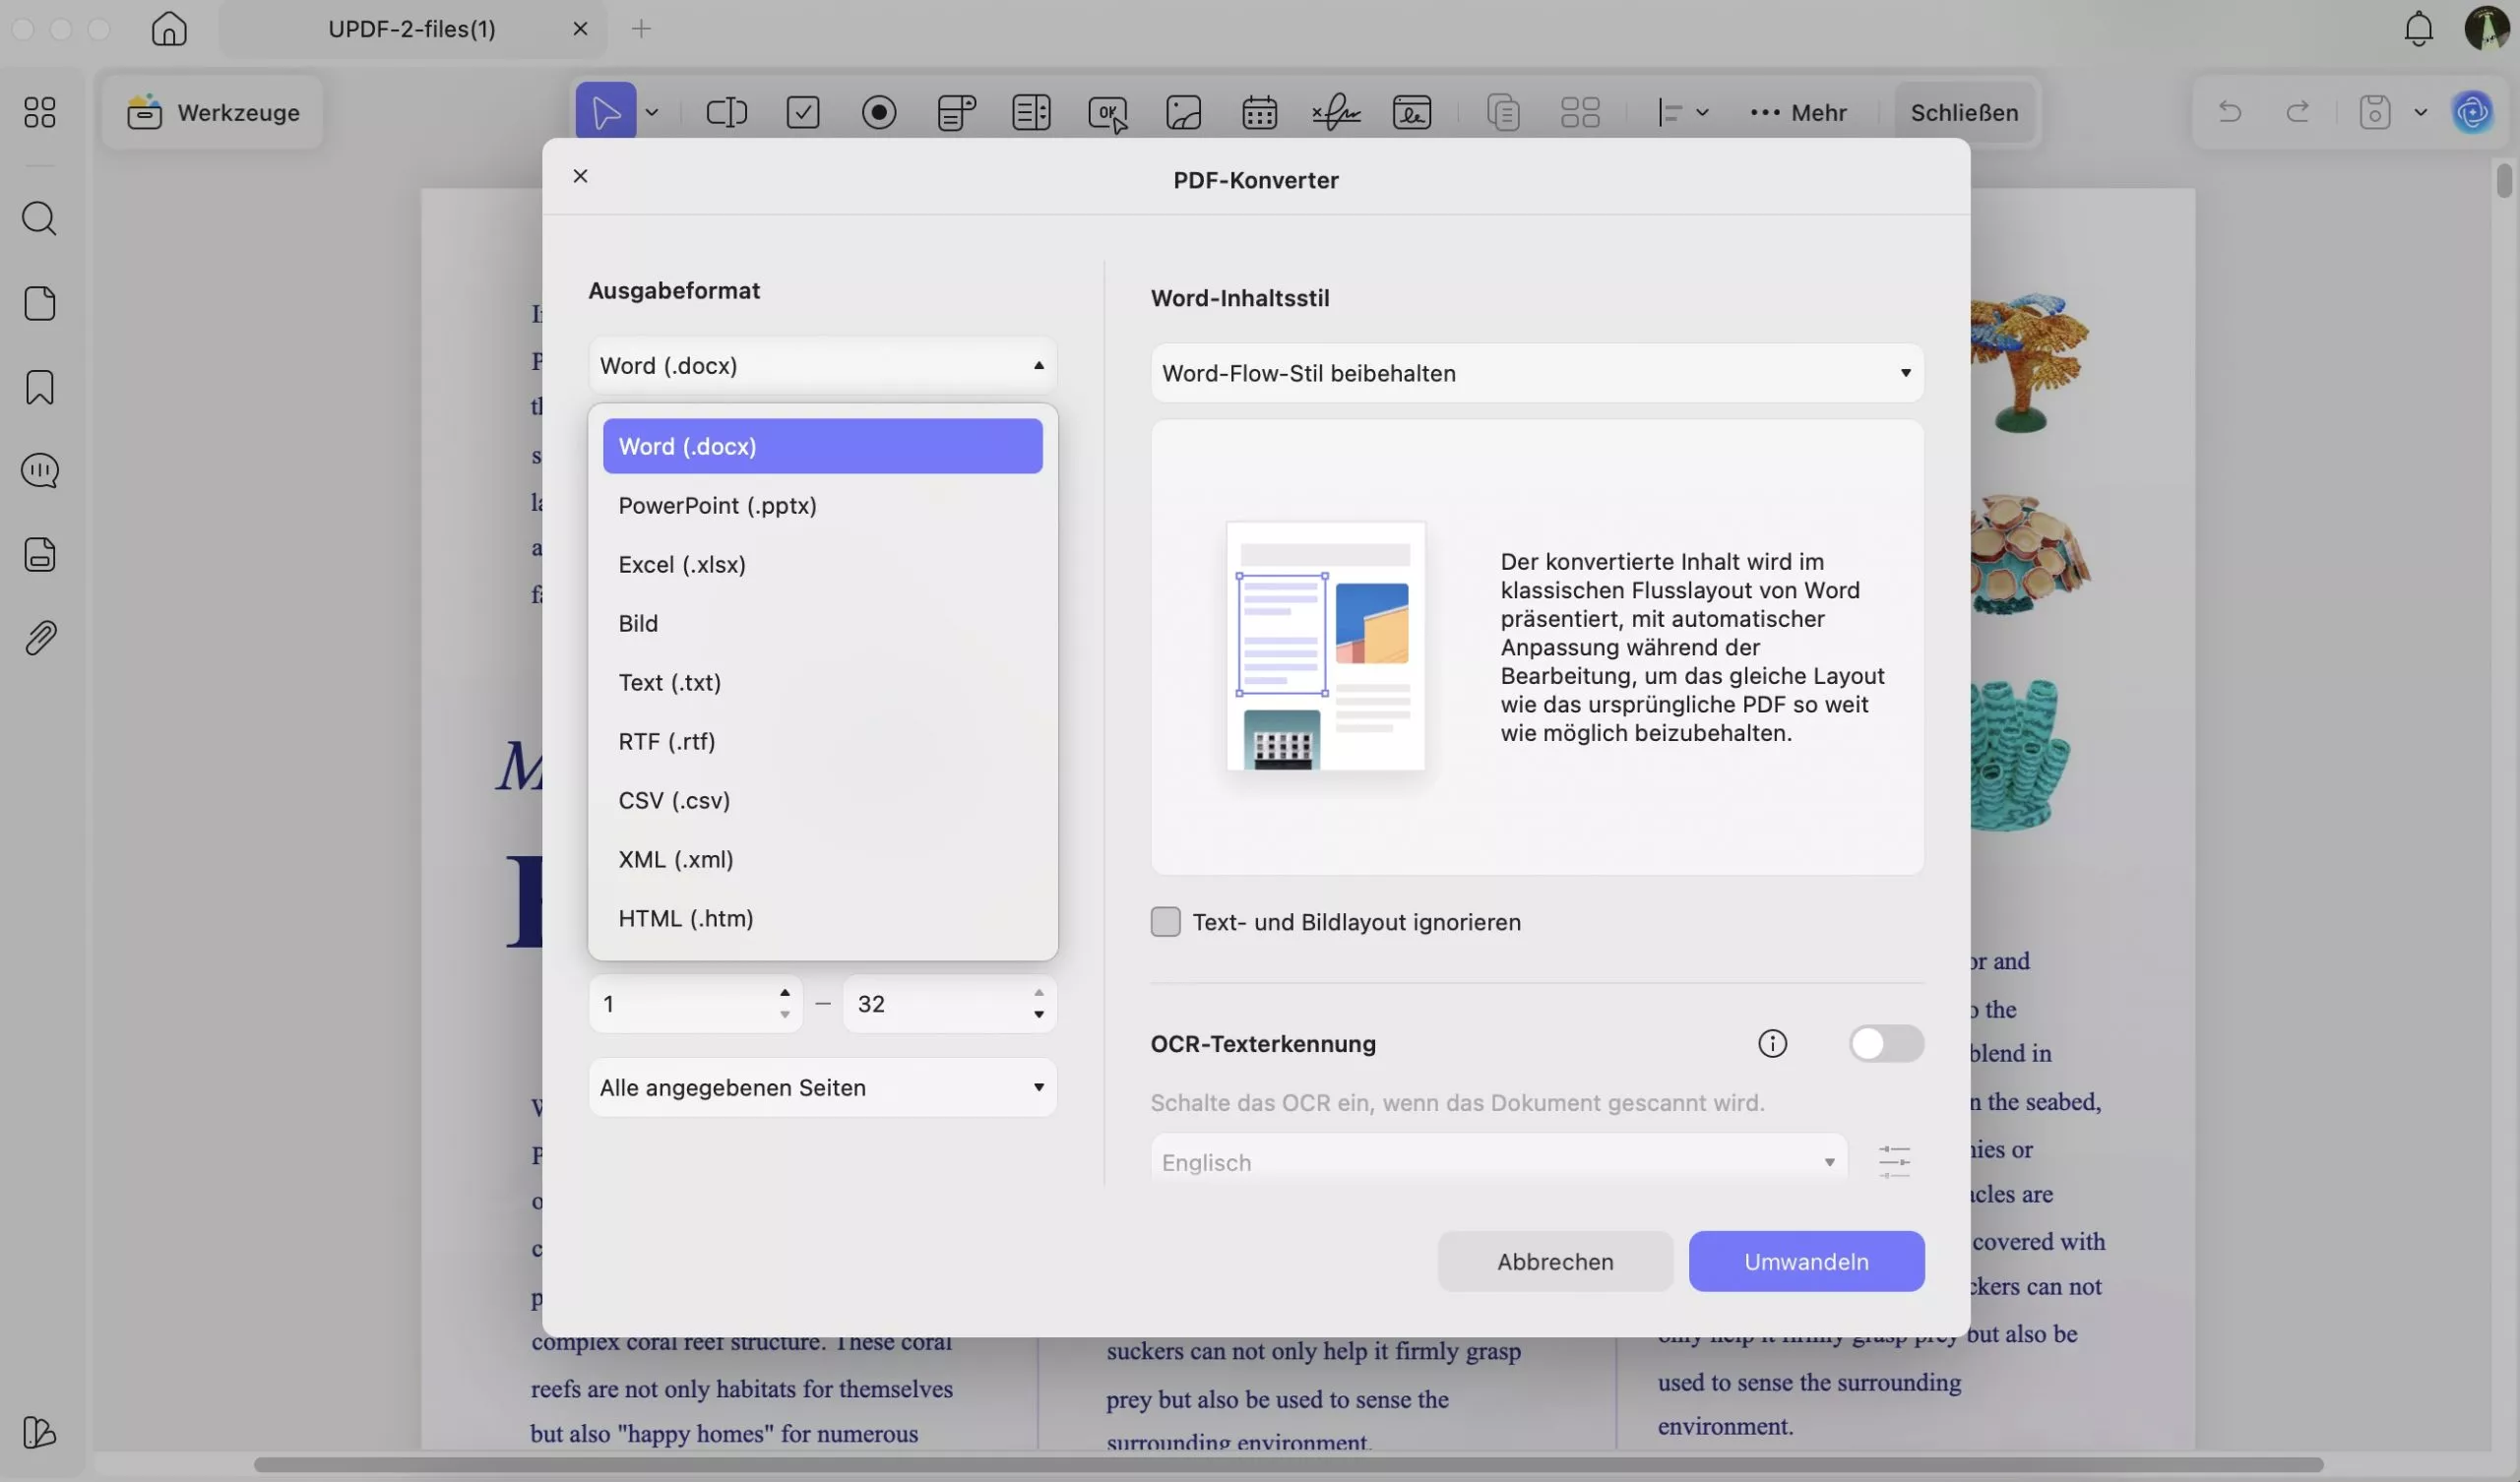
Task: Select PowerPoint (.pptx) from the format list
Action: click(x=717, y=506)
